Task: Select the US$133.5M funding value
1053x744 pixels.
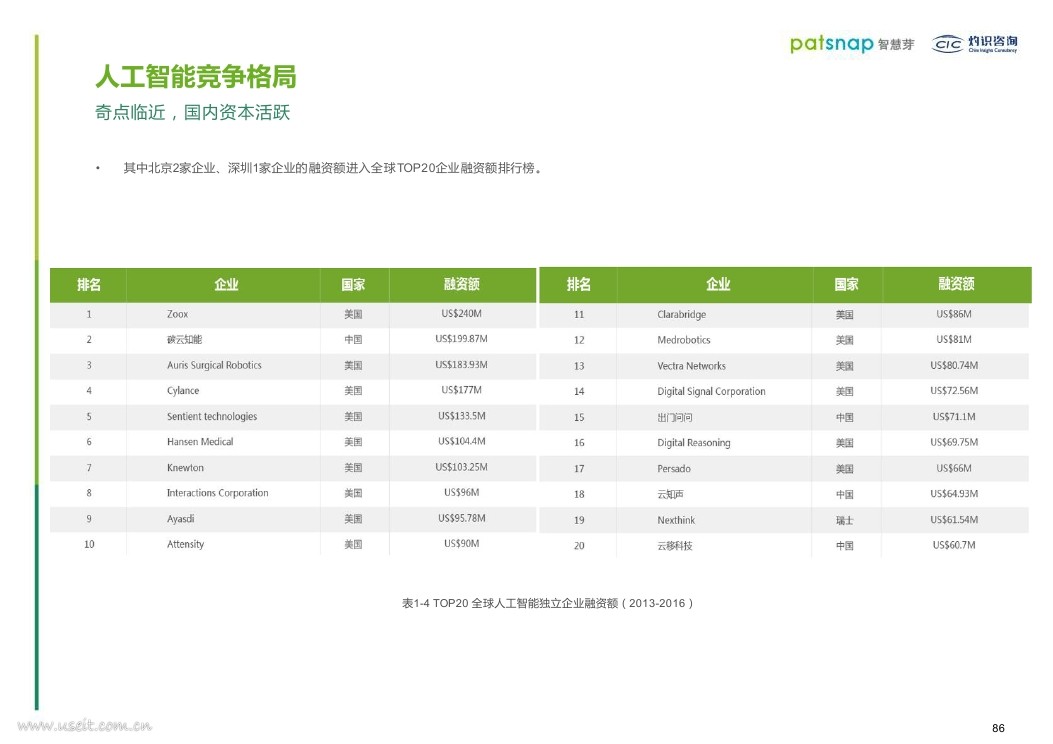Action: coord(461,416)
